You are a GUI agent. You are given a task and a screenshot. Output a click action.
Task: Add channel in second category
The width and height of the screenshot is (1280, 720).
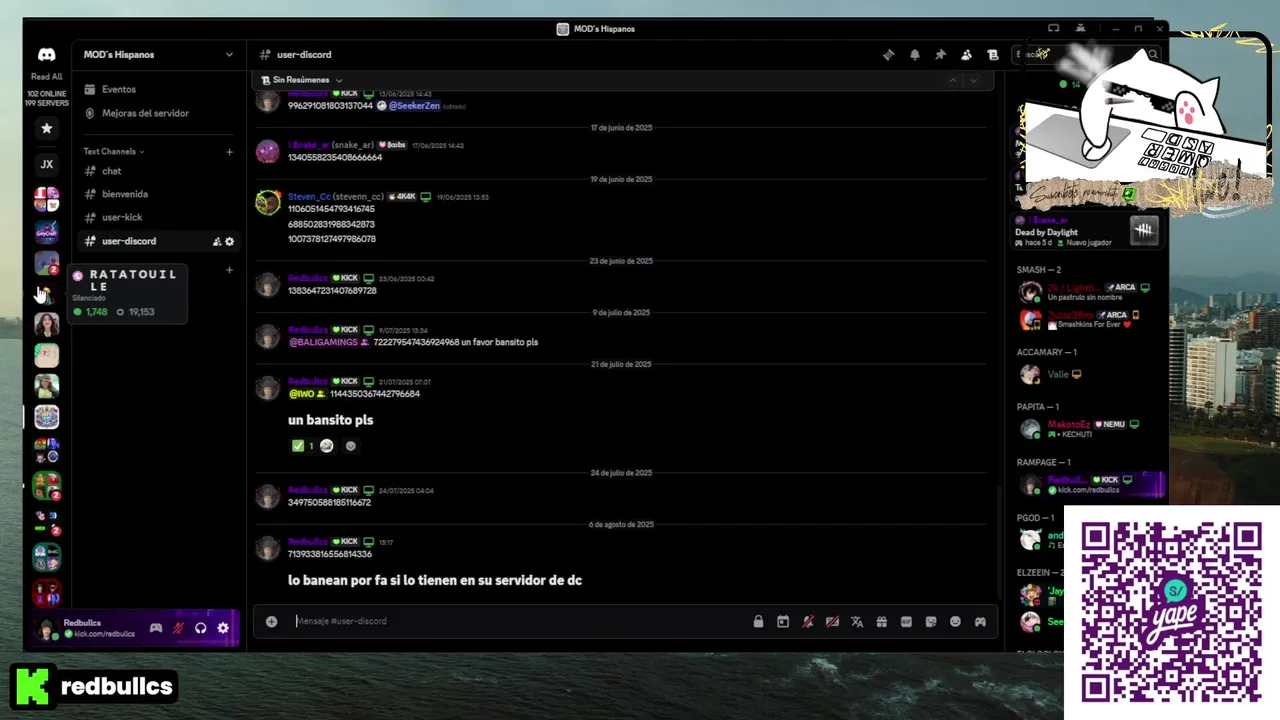(229, 270)
